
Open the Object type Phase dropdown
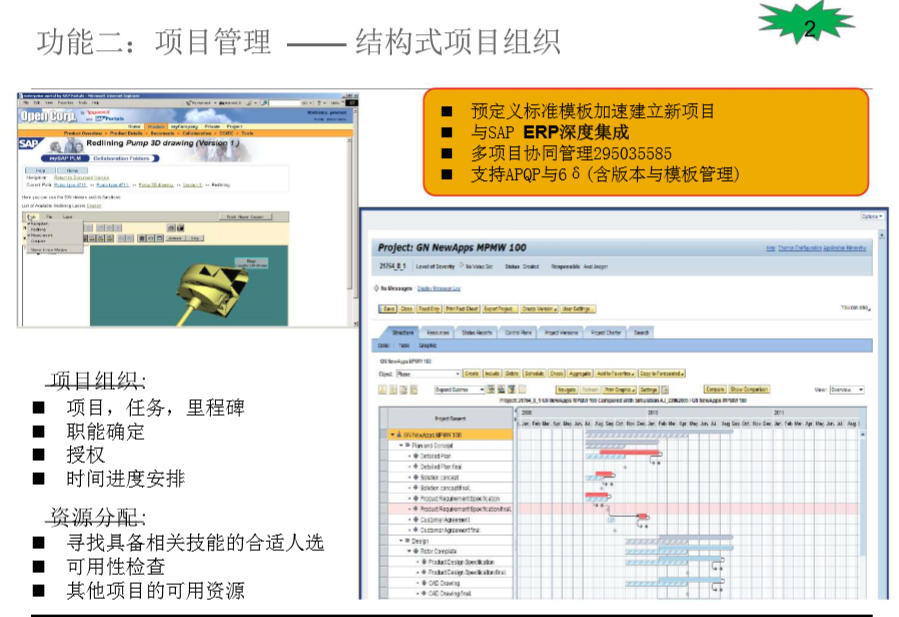[x=429, y=374]
